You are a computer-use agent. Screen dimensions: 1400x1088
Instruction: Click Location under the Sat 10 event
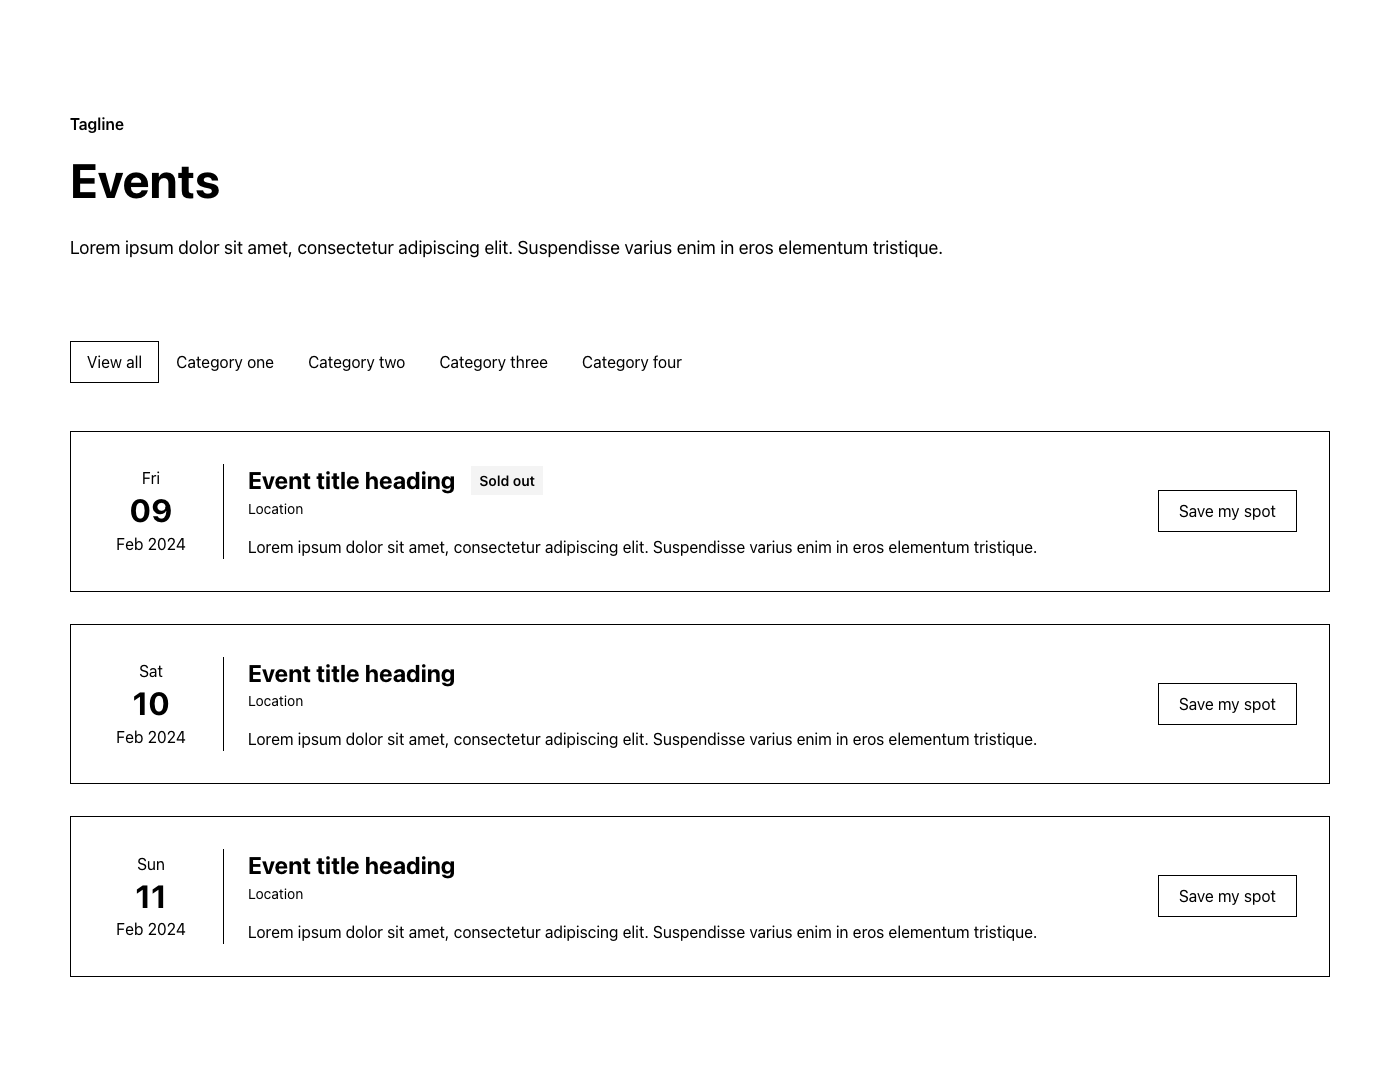(x=275, y=701)
